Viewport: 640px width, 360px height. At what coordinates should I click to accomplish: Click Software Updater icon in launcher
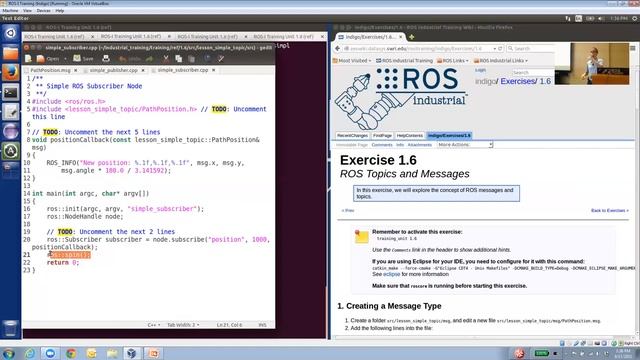point(11,151)
